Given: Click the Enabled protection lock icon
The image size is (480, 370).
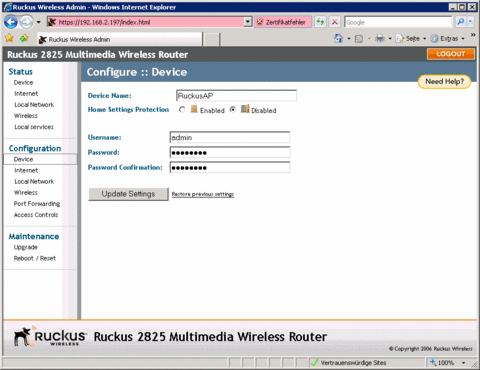Looking at the screenshot, I should tap(194, 109).
